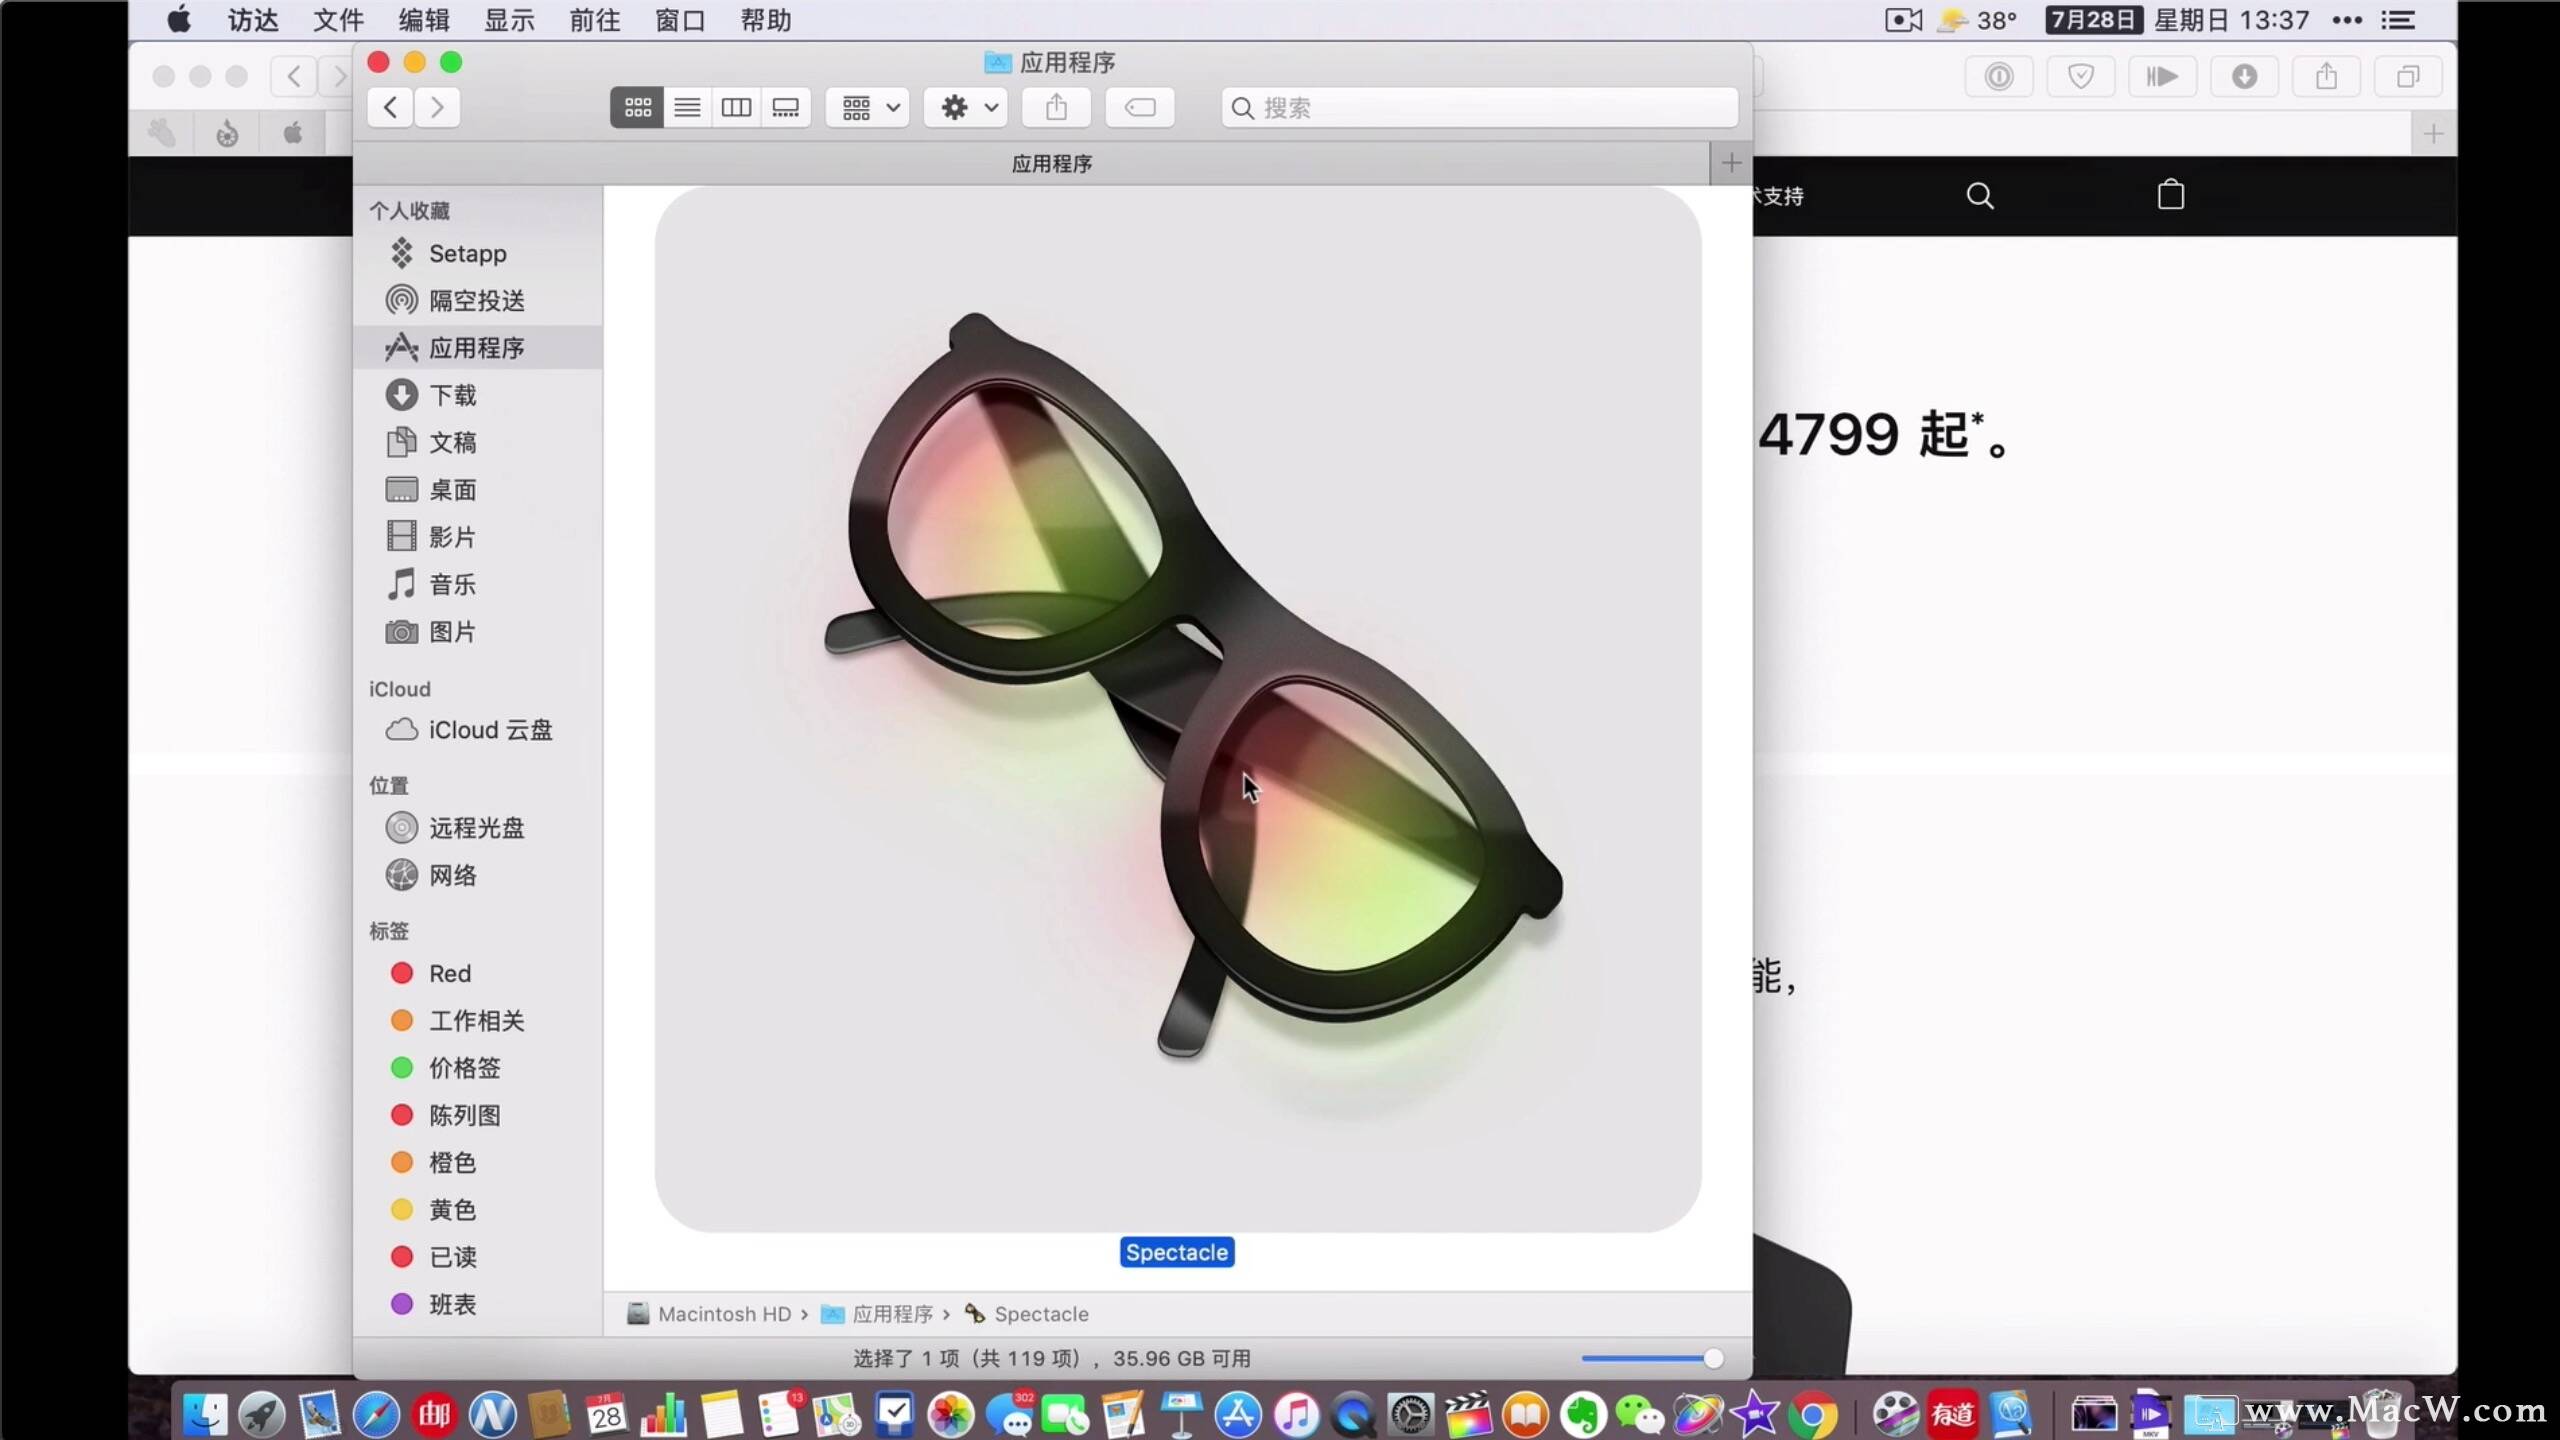Open the group-by arrangement dropdown
2560x1440 pixels.
pos(868,107)
